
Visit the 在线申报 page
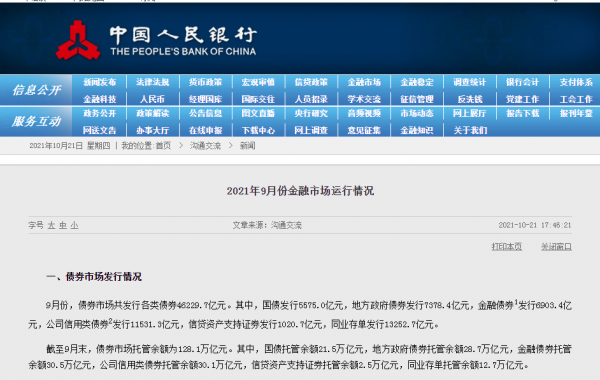(205, 130)
